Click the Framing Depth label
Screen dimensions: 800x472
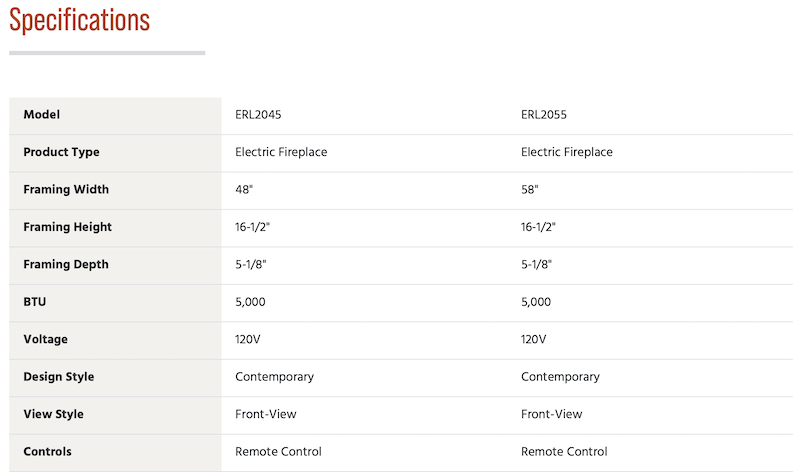coord(66,264)
